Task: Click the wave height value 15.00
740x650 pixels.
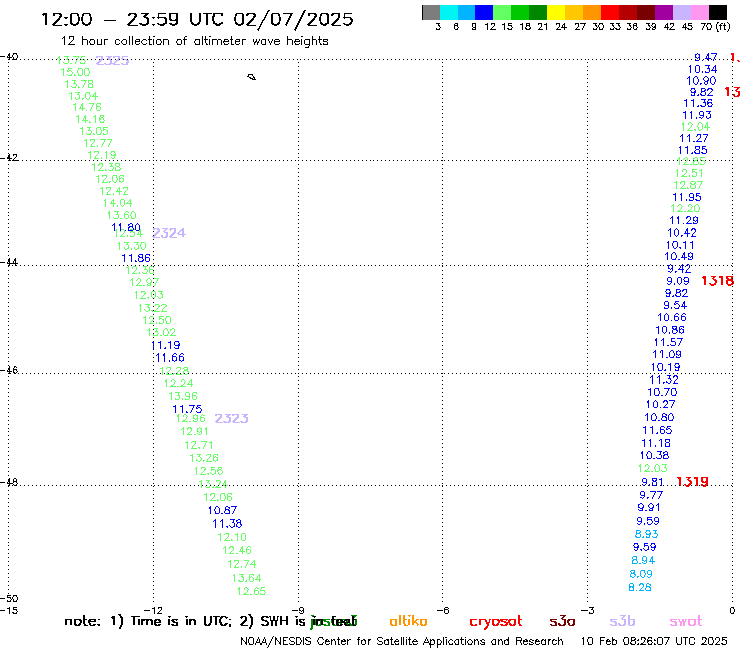Action: click(76, 72)
